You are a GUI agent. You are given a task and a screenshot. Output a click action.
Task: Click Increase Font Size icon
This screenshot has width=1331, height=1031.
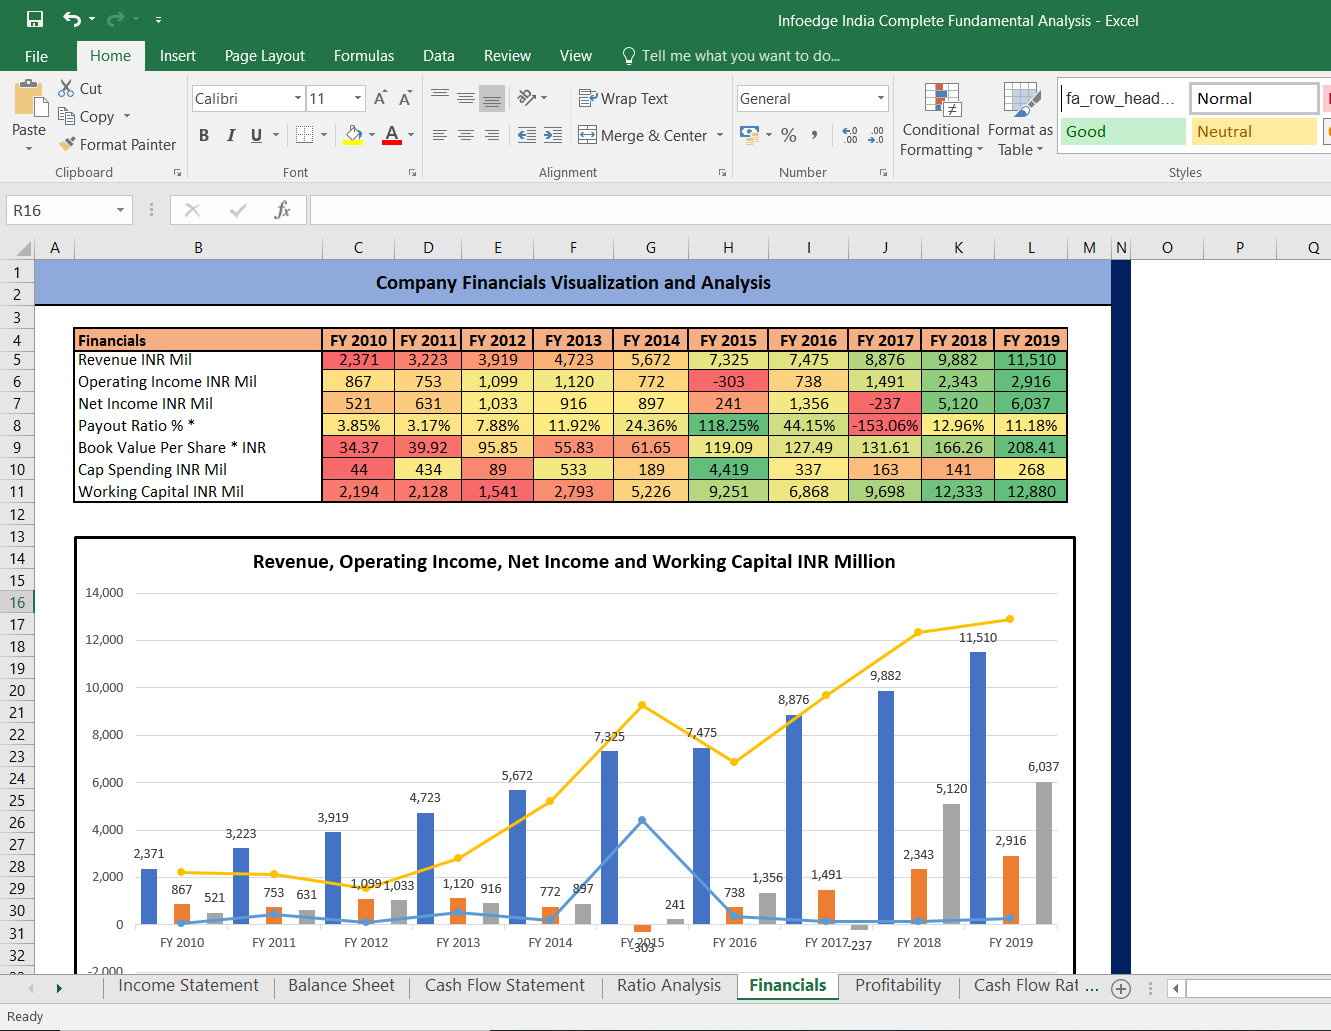(380, 98)
